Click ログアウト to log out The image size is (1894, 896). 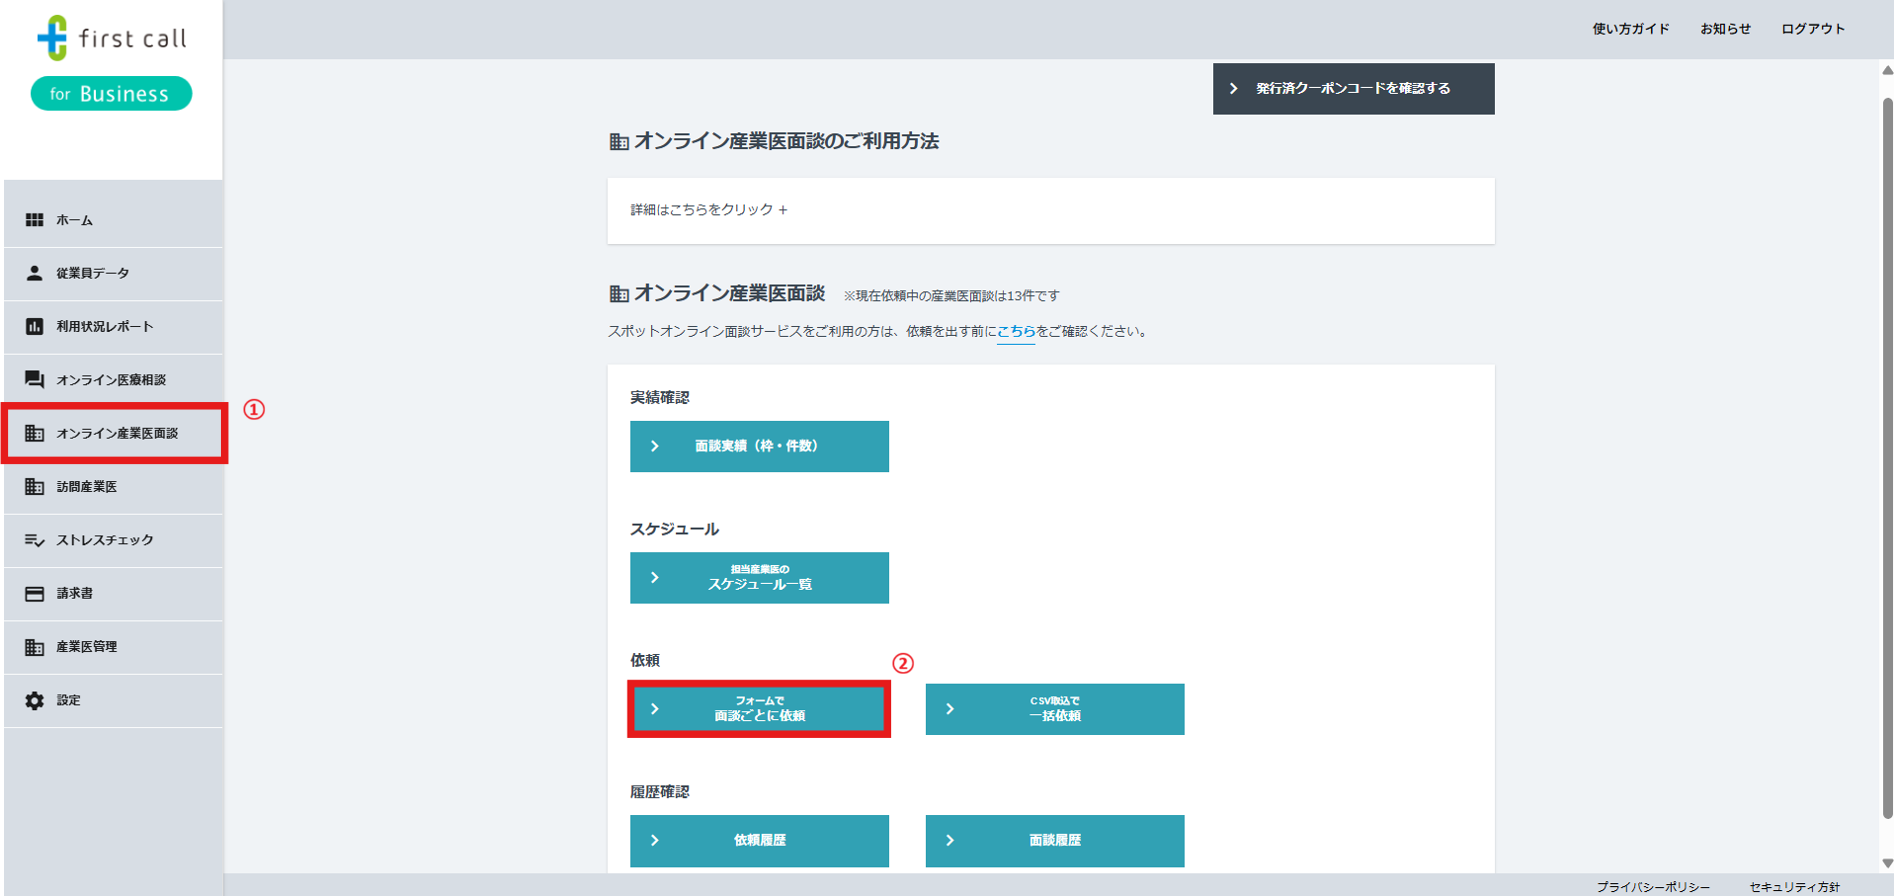1813,29
